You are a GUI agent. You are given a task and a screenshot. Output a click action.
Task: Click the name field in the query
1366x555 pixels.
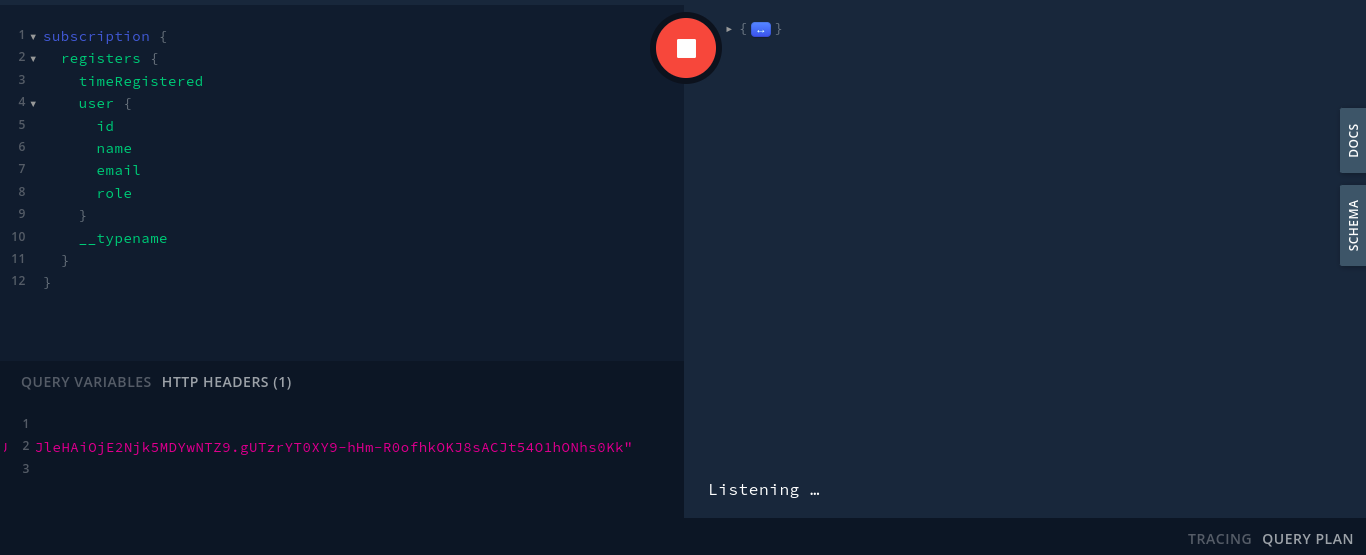(114, 148)
